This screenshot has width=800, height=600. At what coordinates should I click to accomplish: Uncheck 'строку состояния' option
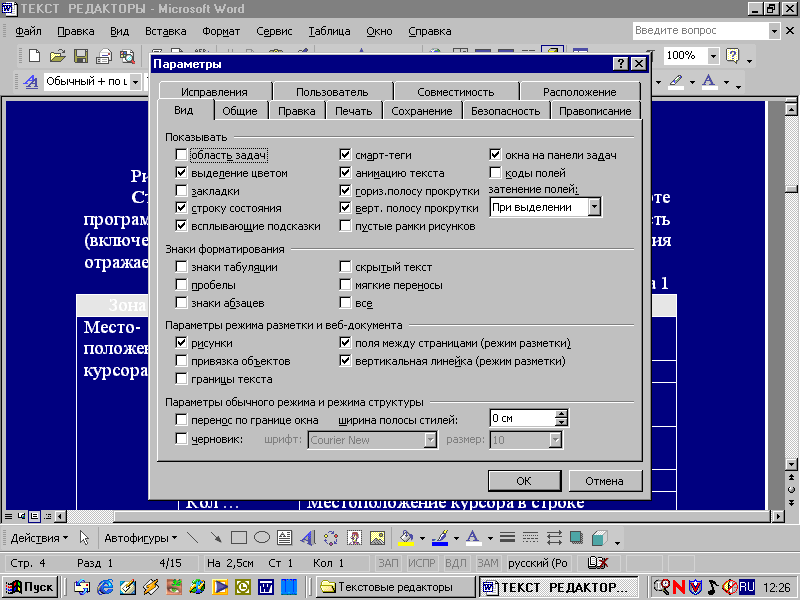[x=181, y=208]
